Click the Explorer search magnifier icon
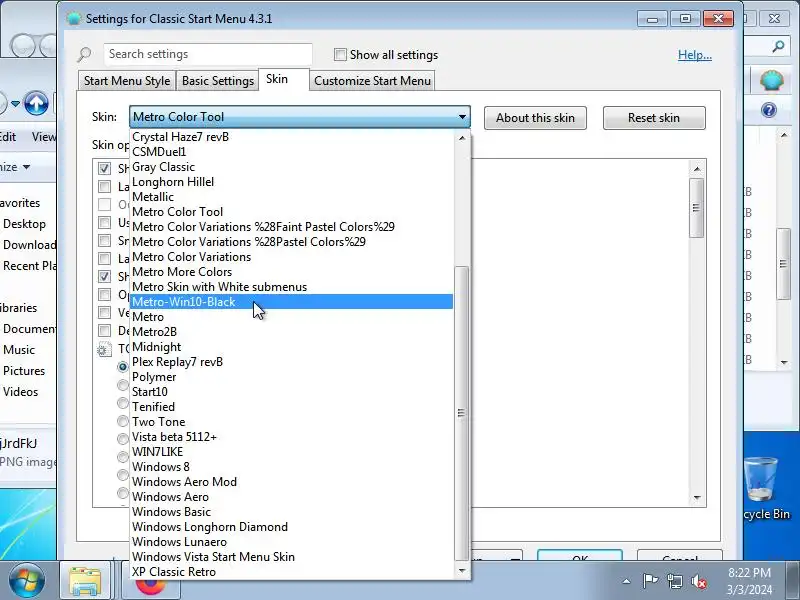Screen dimensions: 800x600 779,47
